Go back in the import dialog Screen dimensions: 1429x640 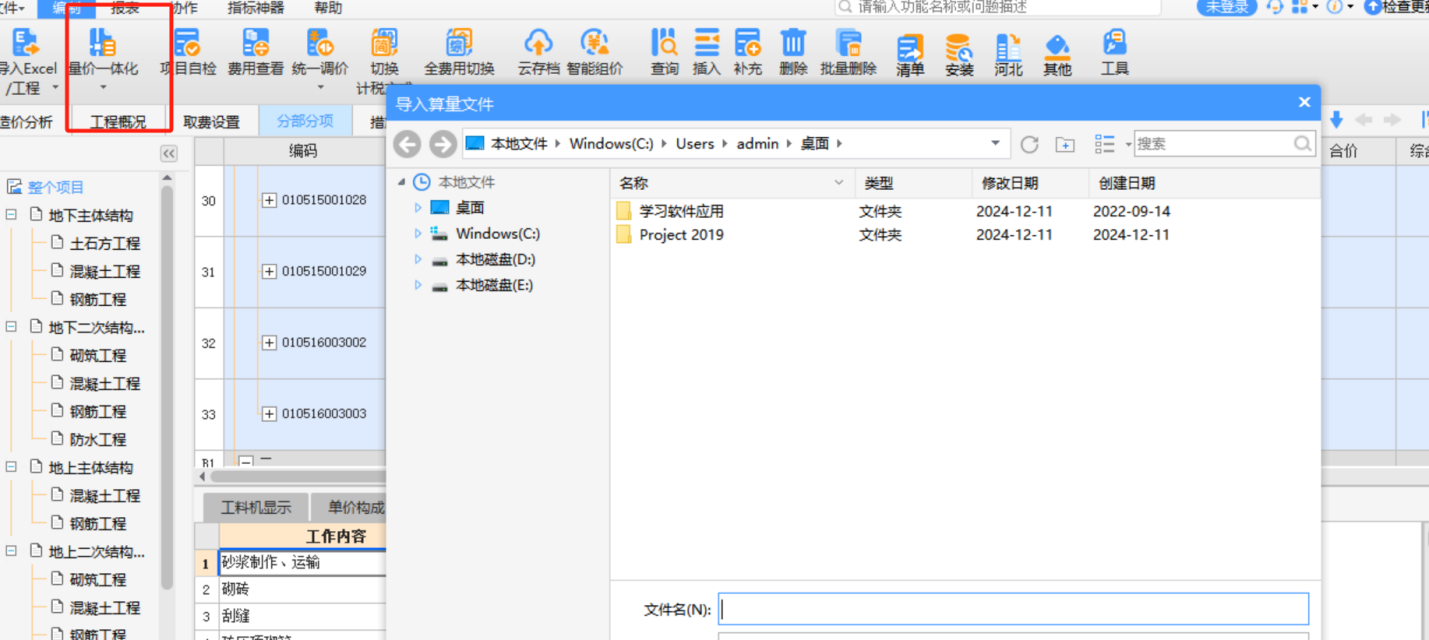(x=407, y=144)
